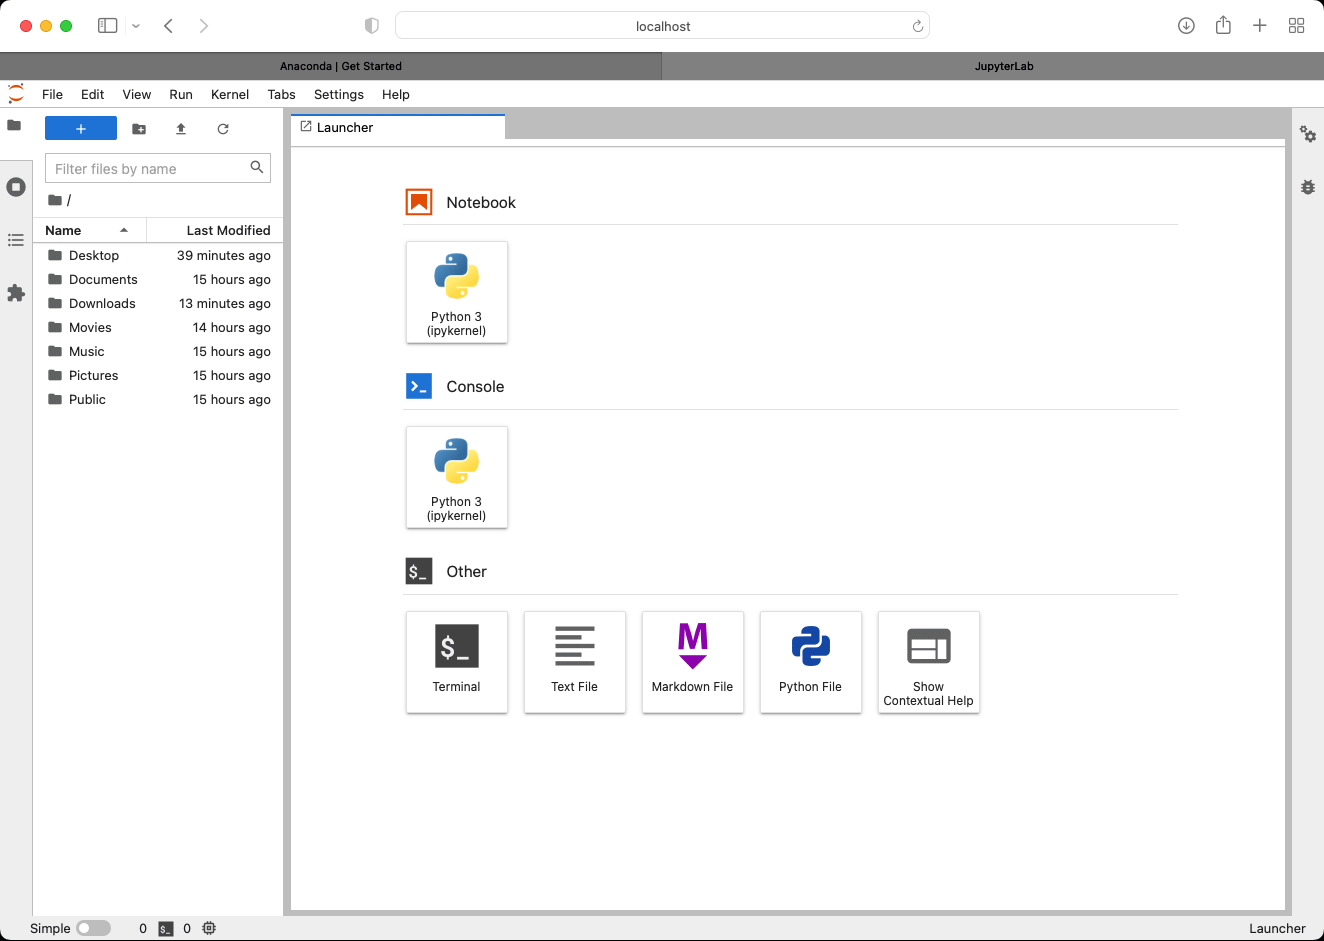Expand the Safari sidebar dropdown chevron
Screen dimensions: 1324x941
coord(136,26)
